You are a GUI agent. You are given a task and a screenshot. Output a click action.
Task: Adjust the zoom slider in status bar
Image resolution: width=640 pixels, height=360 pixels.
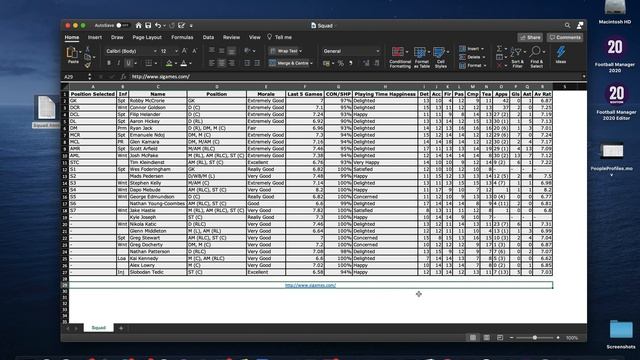[x=535, y=338]
